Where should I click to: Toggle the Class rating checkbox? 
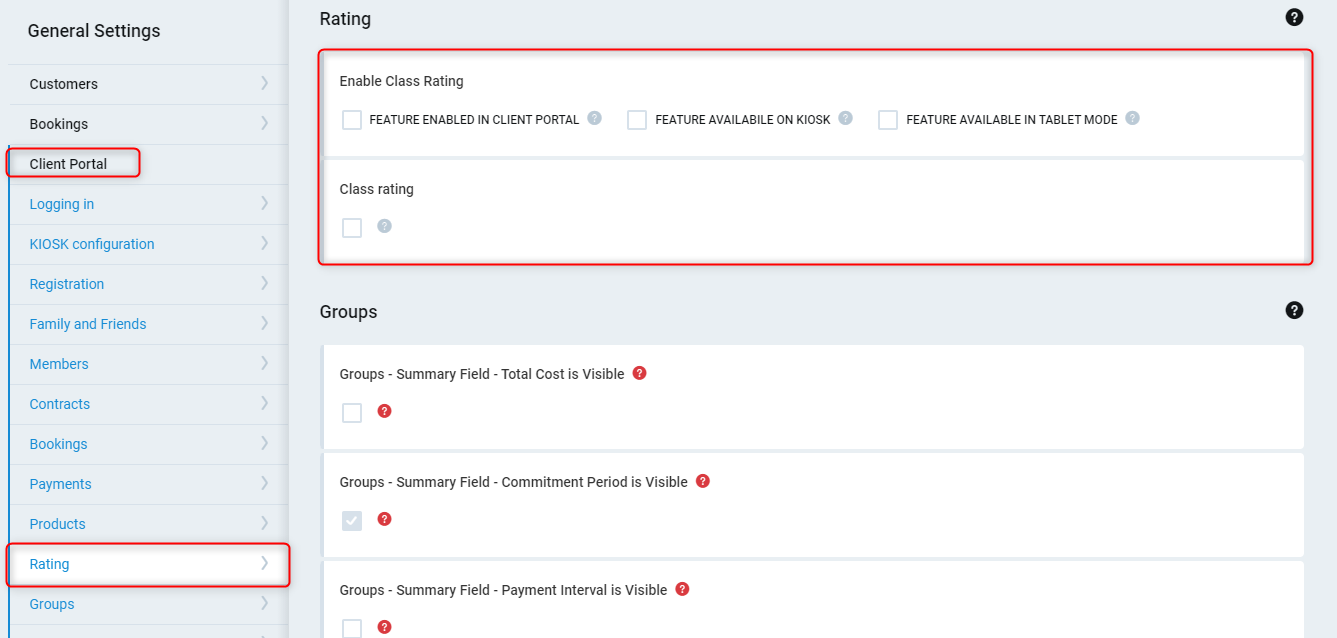click(x=352, y=228)
